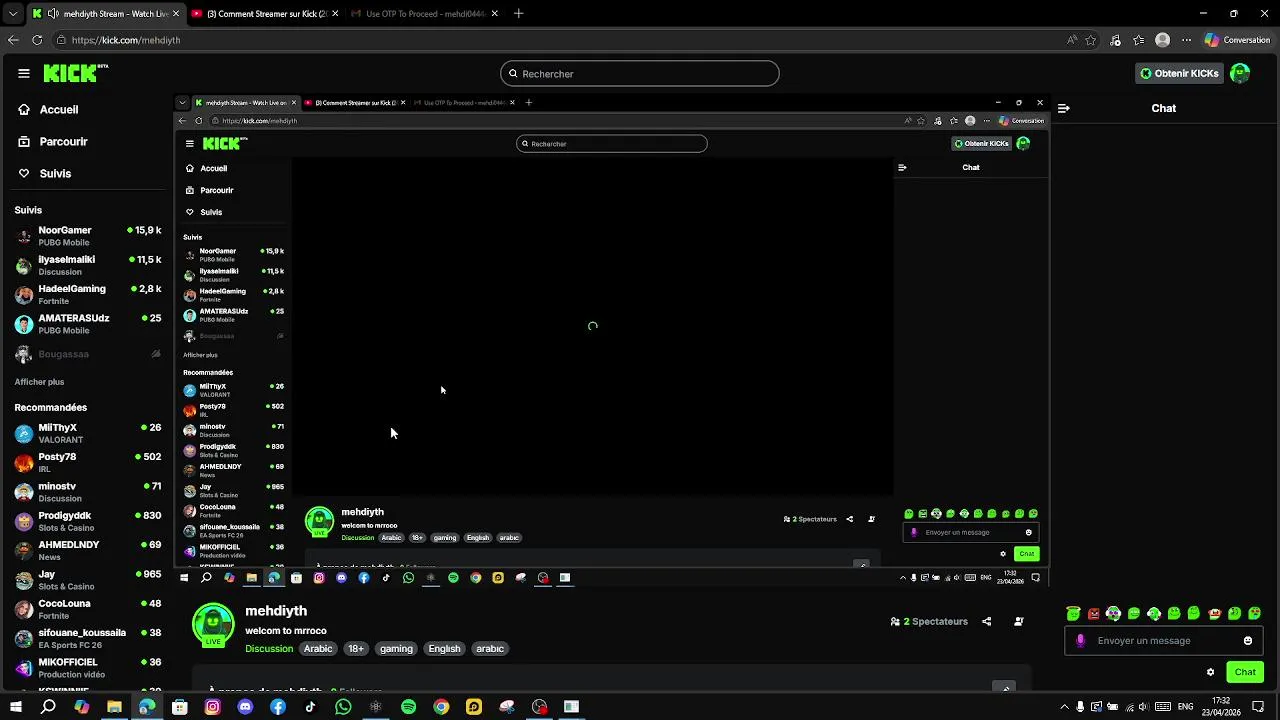
Task: Toggle read aloud in address bar
Action: tap(1072, 40)
